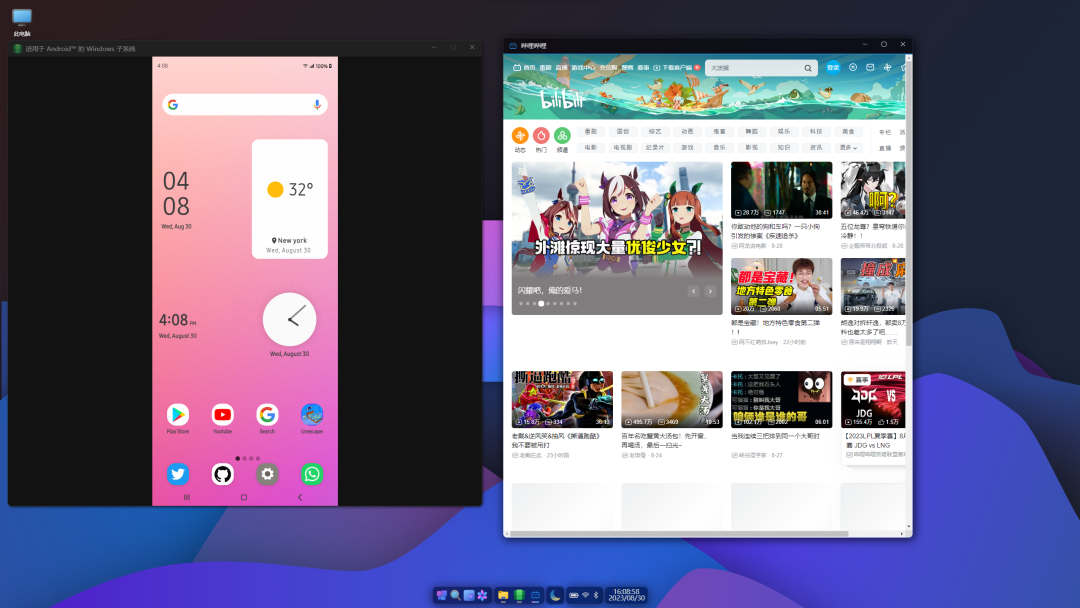1080x608 pixels.
Task: Open the red 热门 flame icon
Action: pos(541,136)
